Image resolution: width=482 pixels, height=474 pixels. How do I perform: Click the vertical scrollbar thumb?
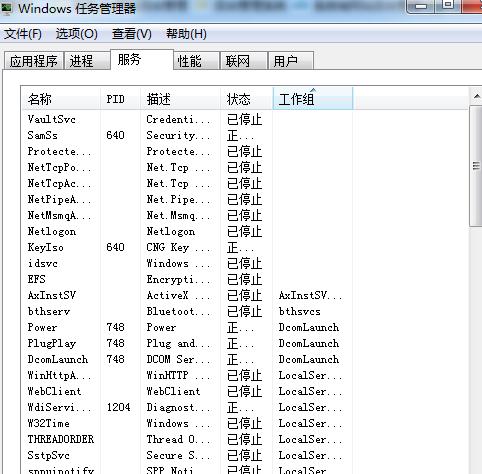pos(476,166)
